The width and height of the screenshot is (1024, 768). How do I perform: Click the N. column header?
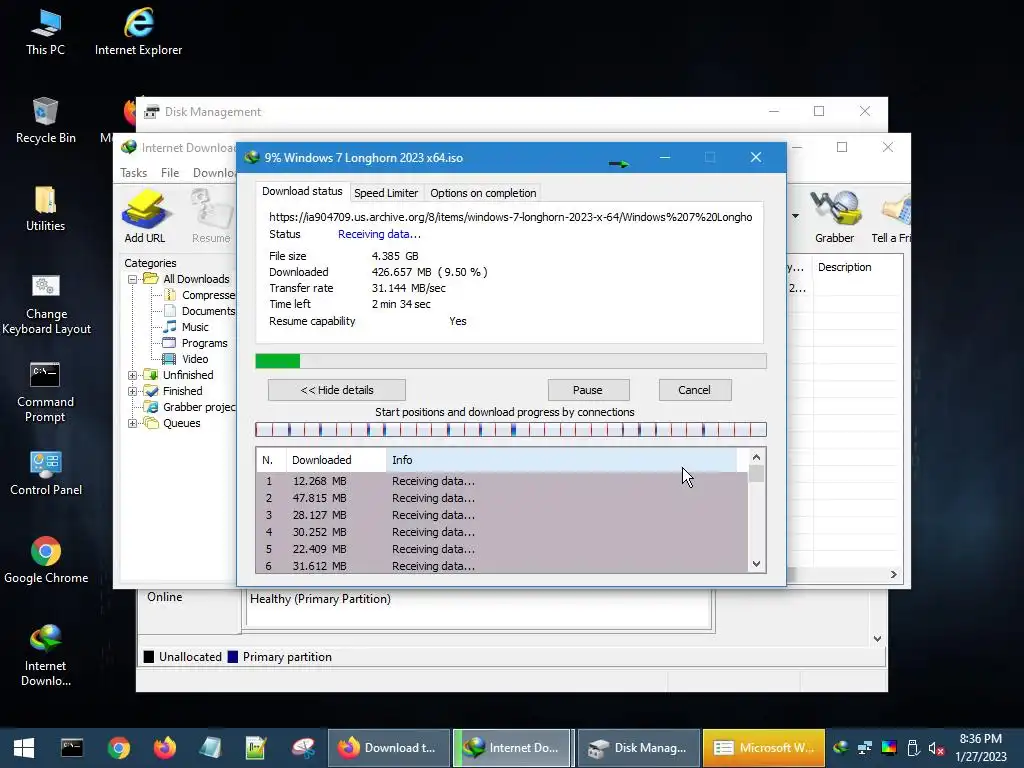(x=271, y=460)
